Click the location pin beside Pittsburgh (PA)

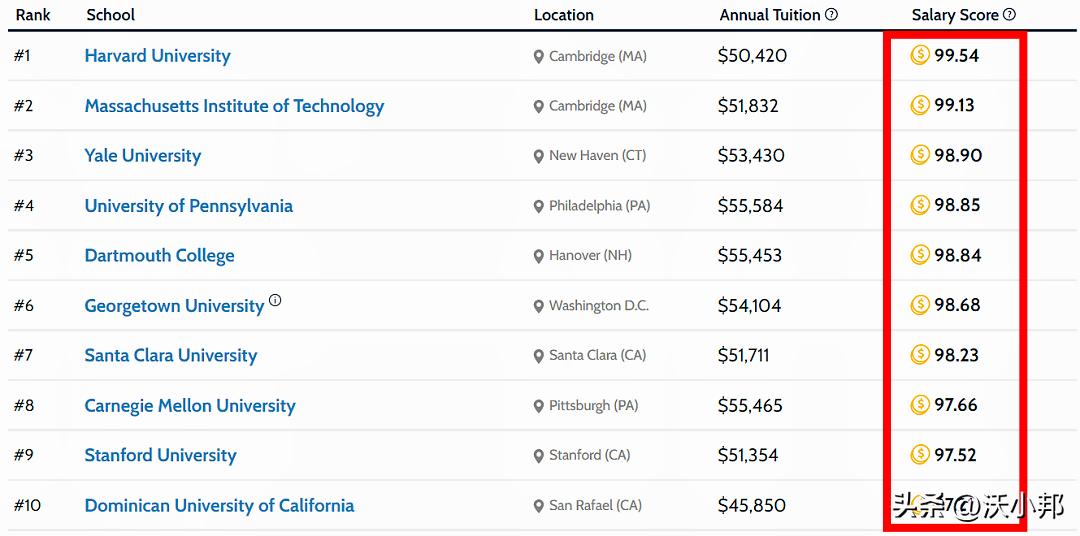pyautogui.click(x=539, y=407)
